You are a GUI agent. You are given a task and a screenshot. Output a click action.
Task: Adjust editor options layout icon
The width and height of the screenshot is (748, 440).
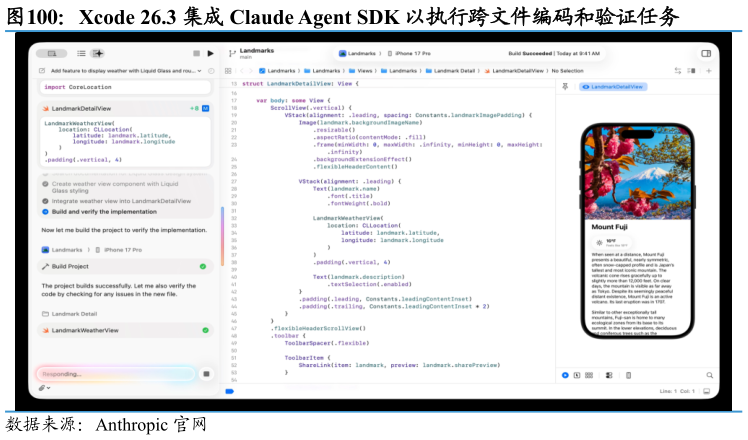(691, 71)
